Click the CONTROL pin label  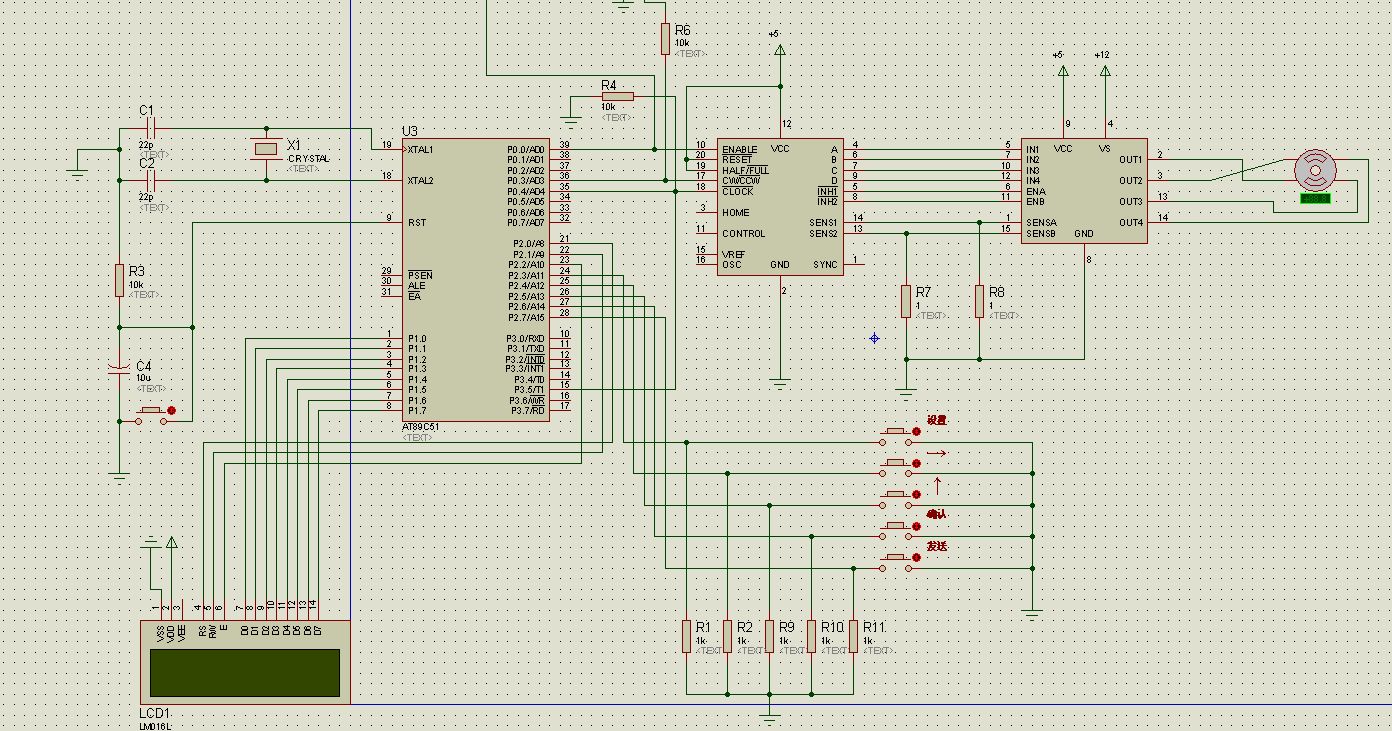coord(744,234)
